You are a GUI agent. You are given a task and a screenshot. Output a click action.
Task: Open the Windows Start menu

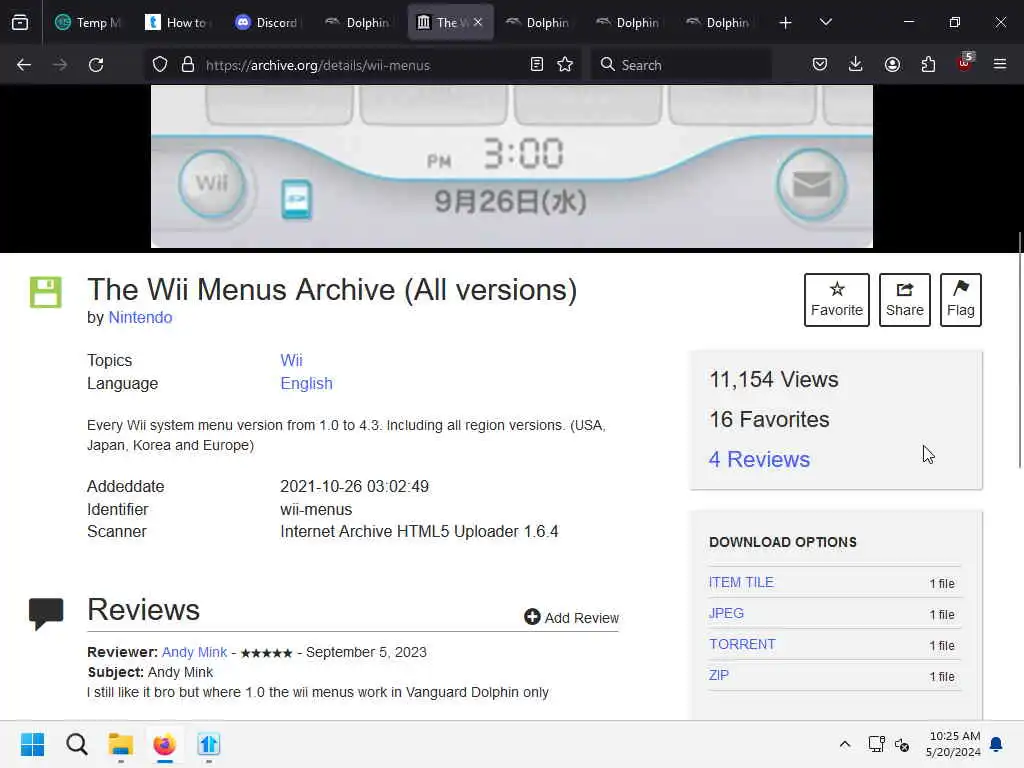(x=33, y=744)
